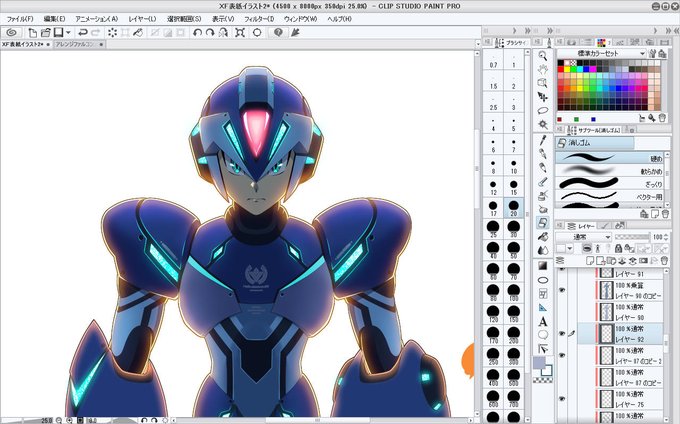Choose brush size 100

point(513,294)
